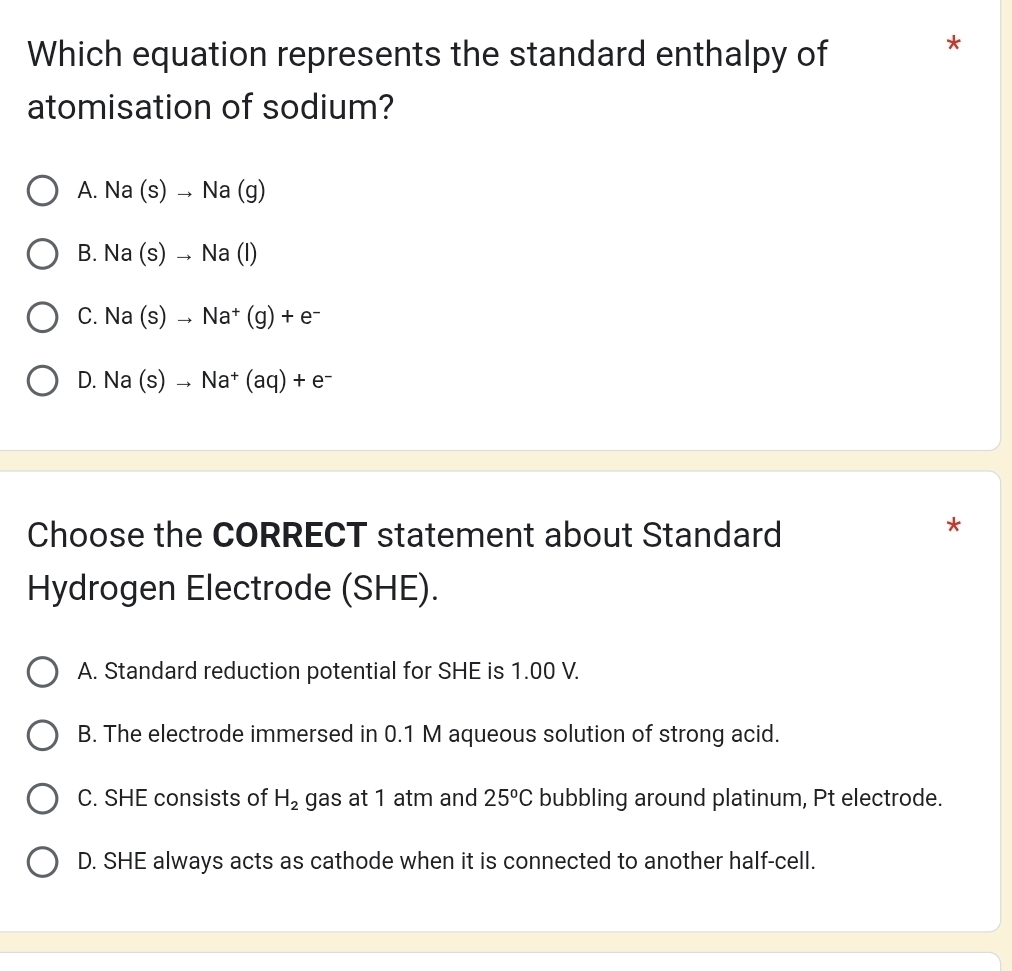Click the 'electrode immersed in 0.1 M' text
The height and width of the screenshot is (971, 1012).
(428, 735)
